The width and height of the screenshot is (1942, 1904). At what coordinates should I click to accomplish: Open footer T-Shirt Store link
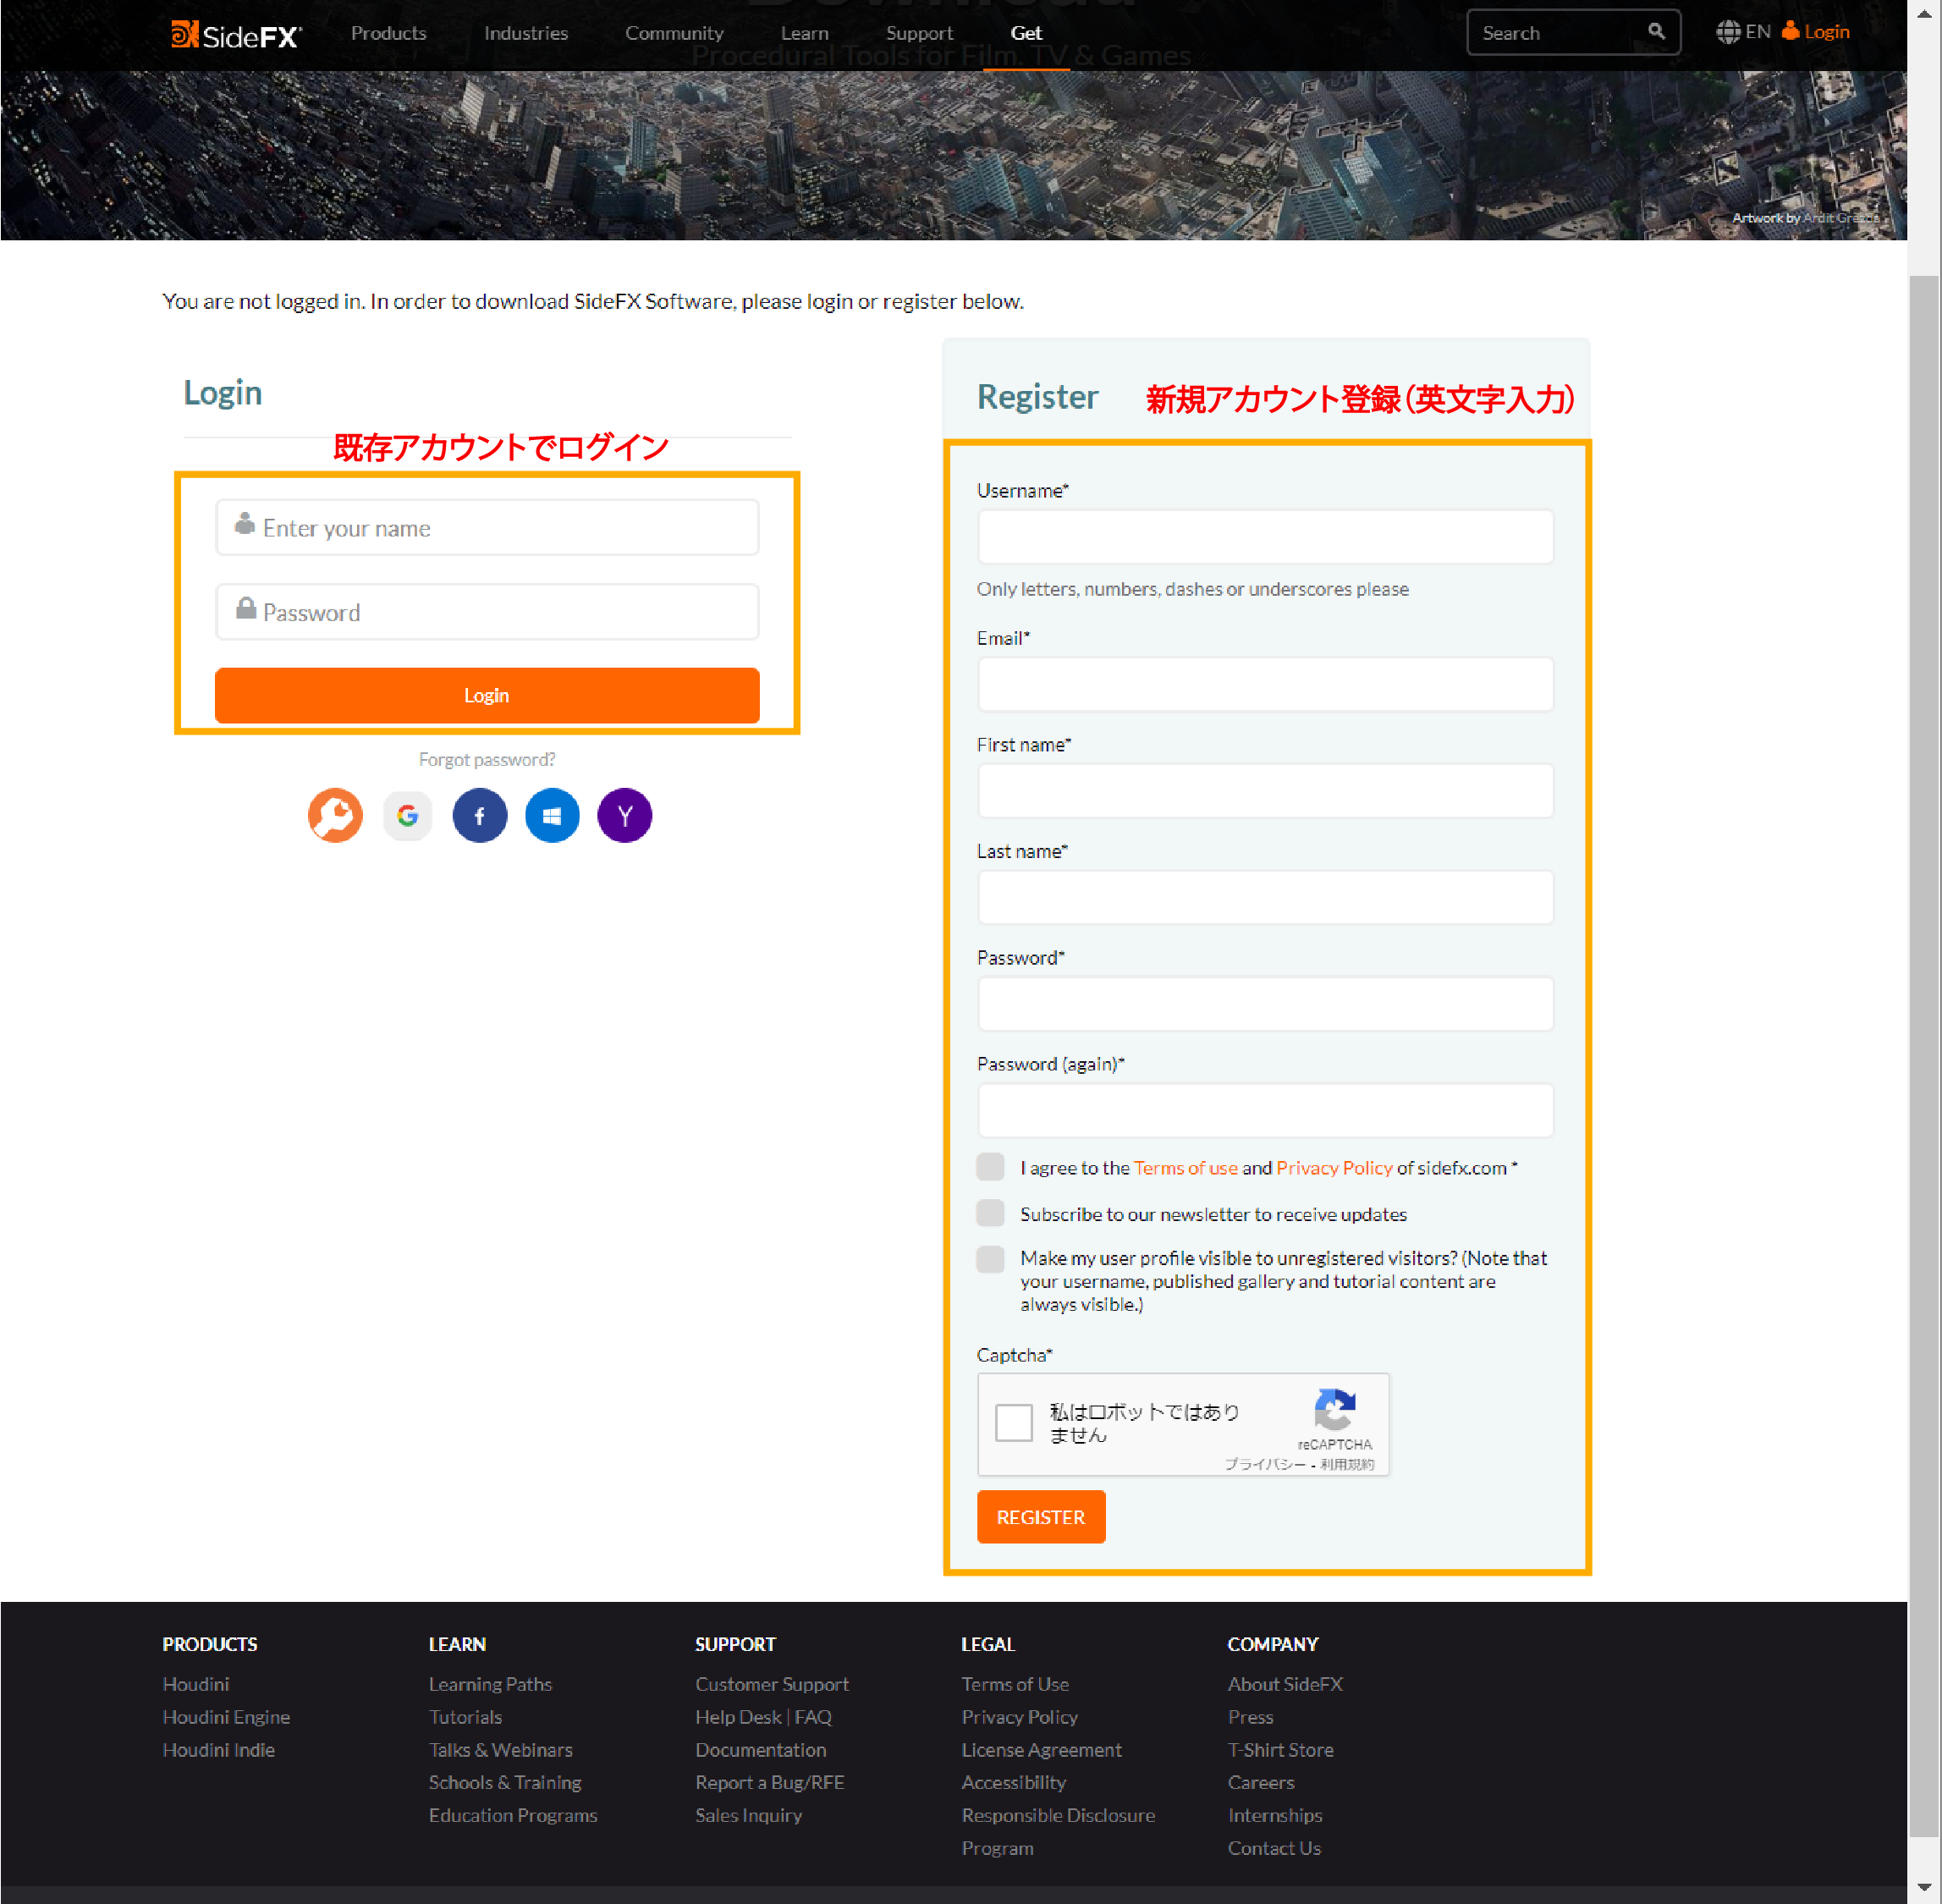1281,1750
